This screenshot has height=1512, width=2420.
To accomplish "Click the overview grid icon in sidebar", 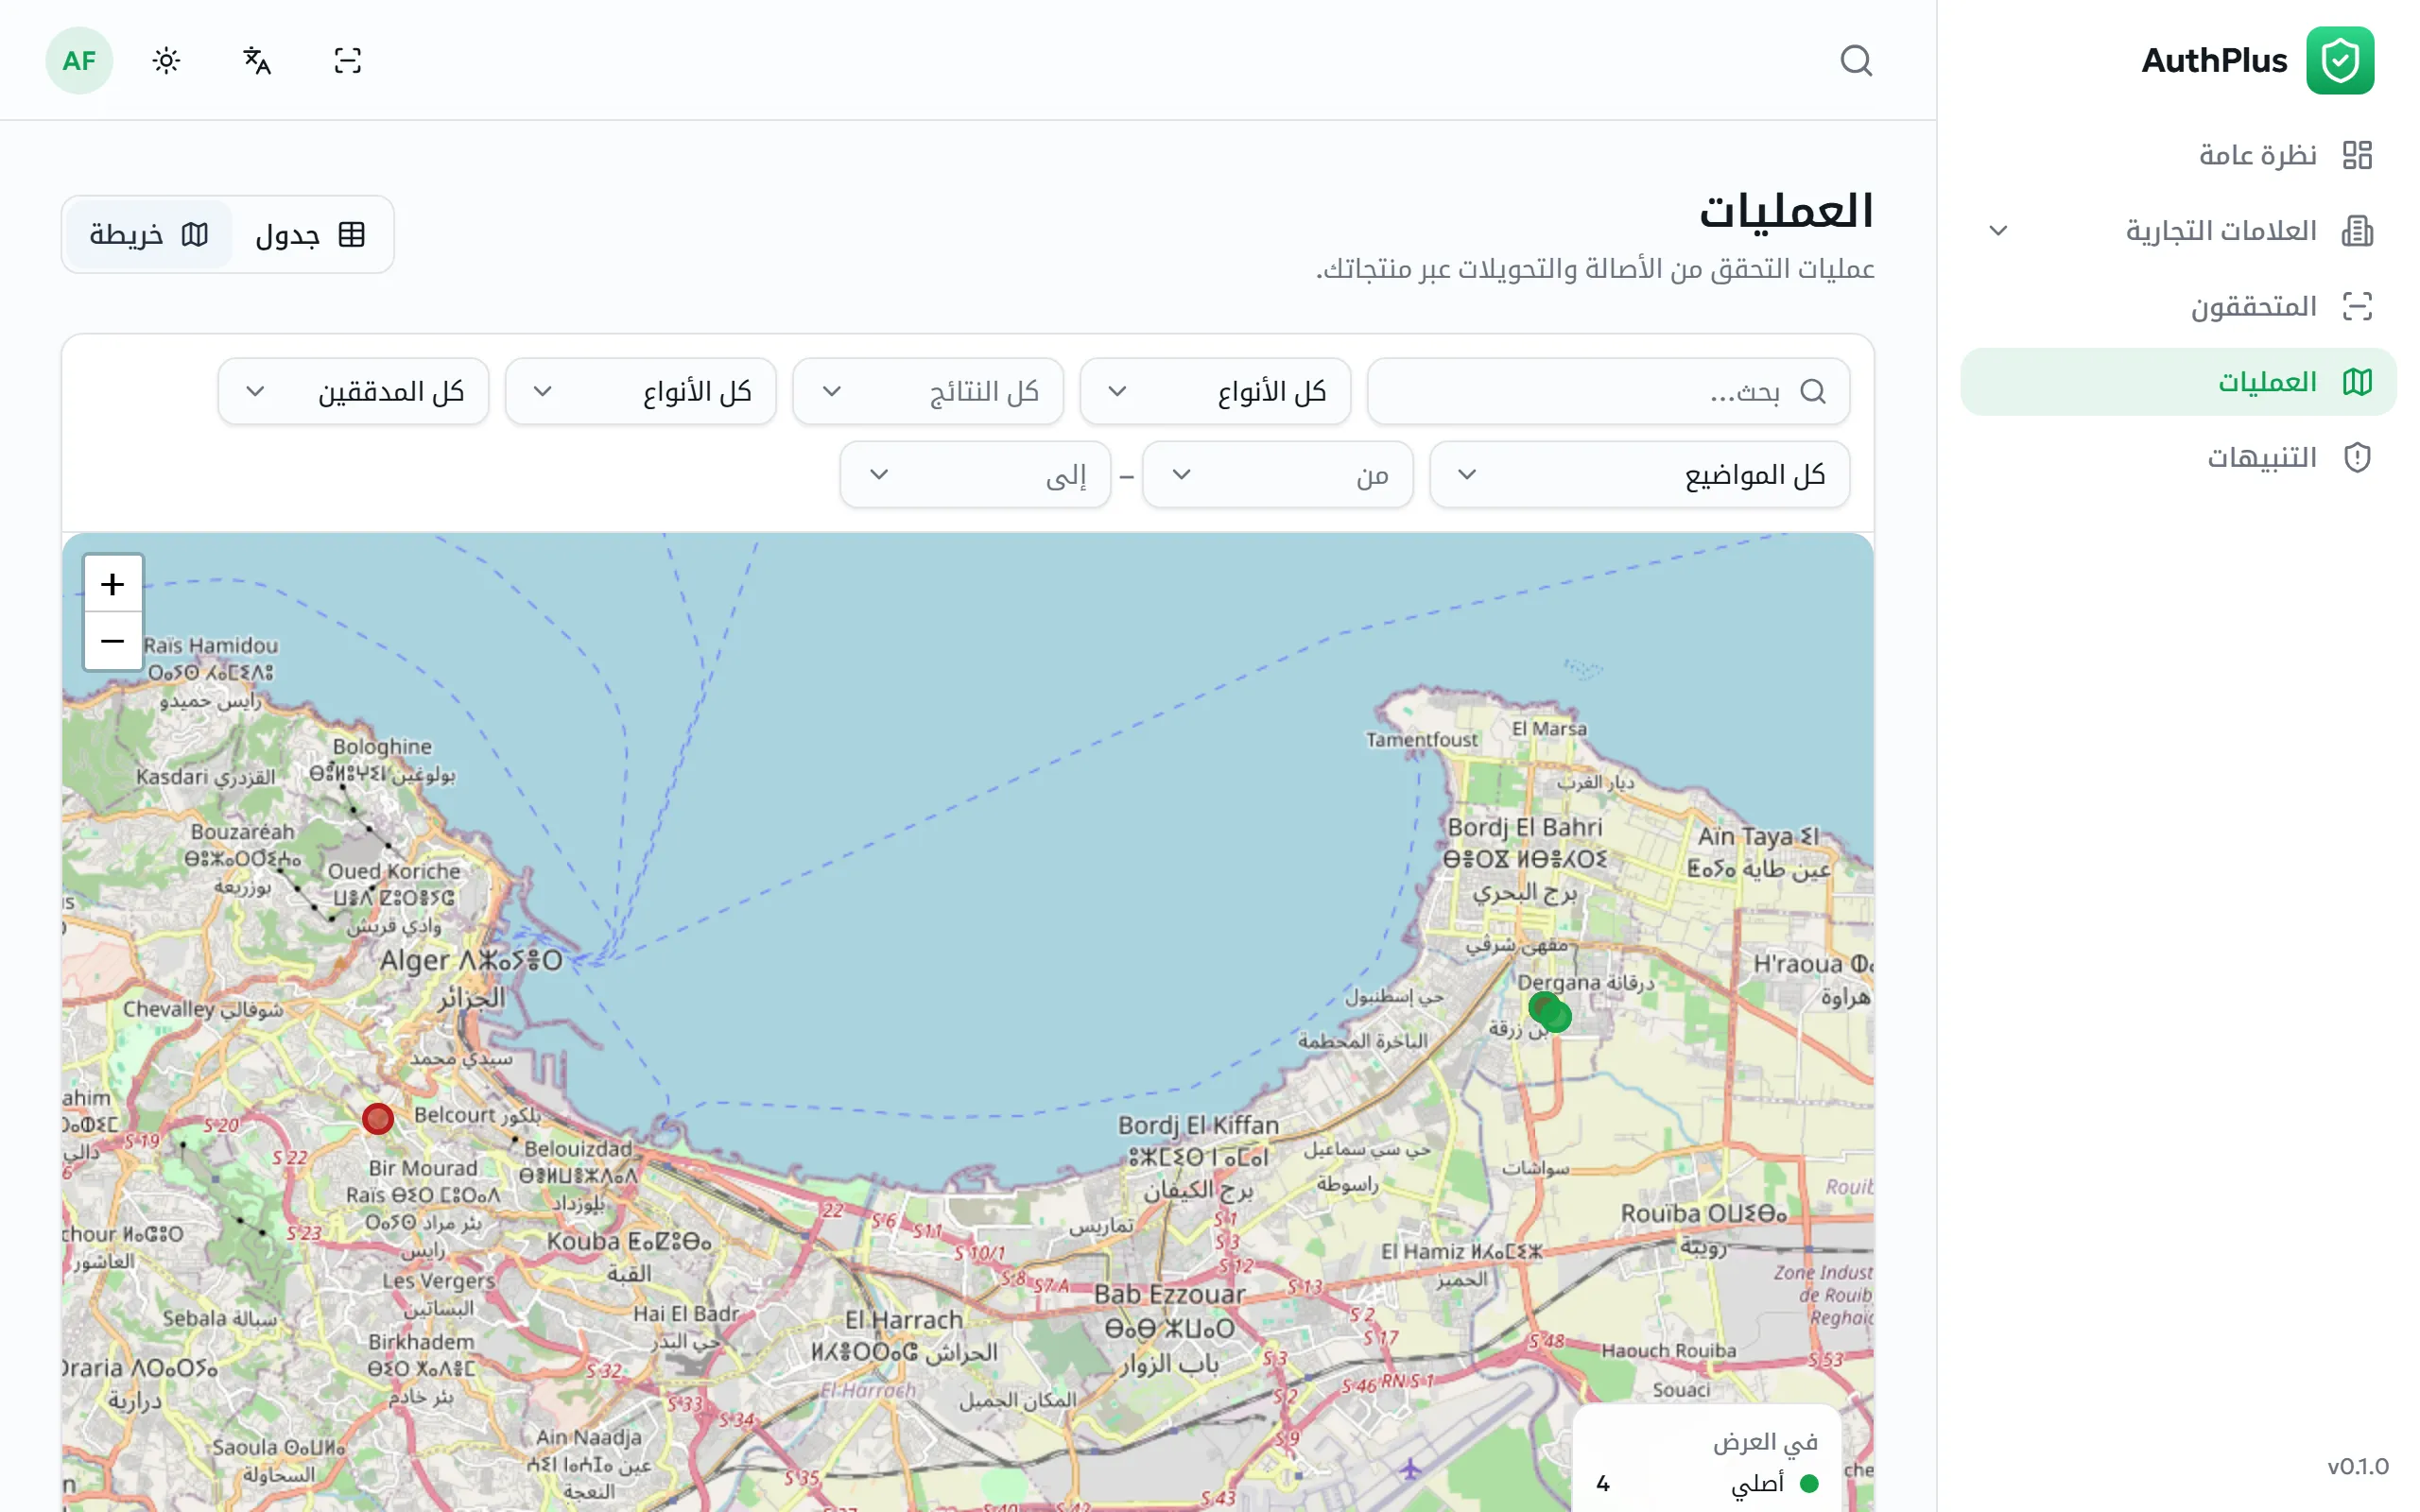I will click(2357, 155).
